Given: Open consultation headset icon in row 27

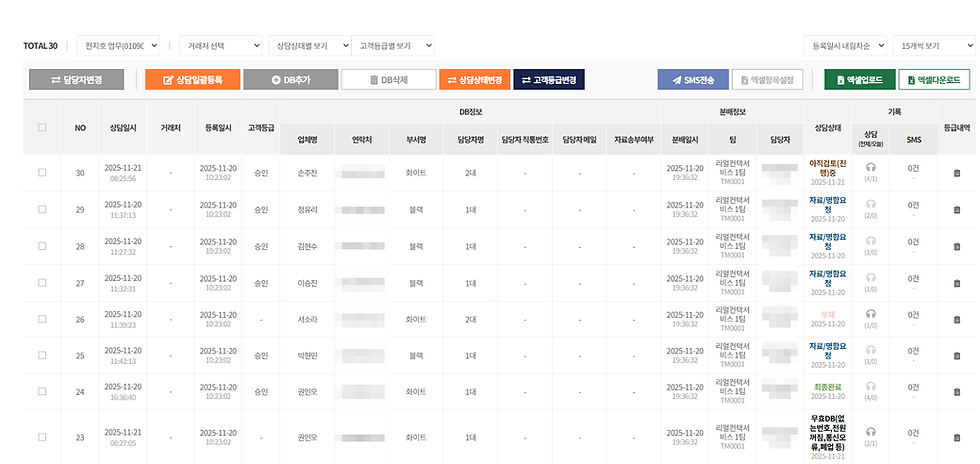Looking at the screenshot, I should tap(871, 277).
